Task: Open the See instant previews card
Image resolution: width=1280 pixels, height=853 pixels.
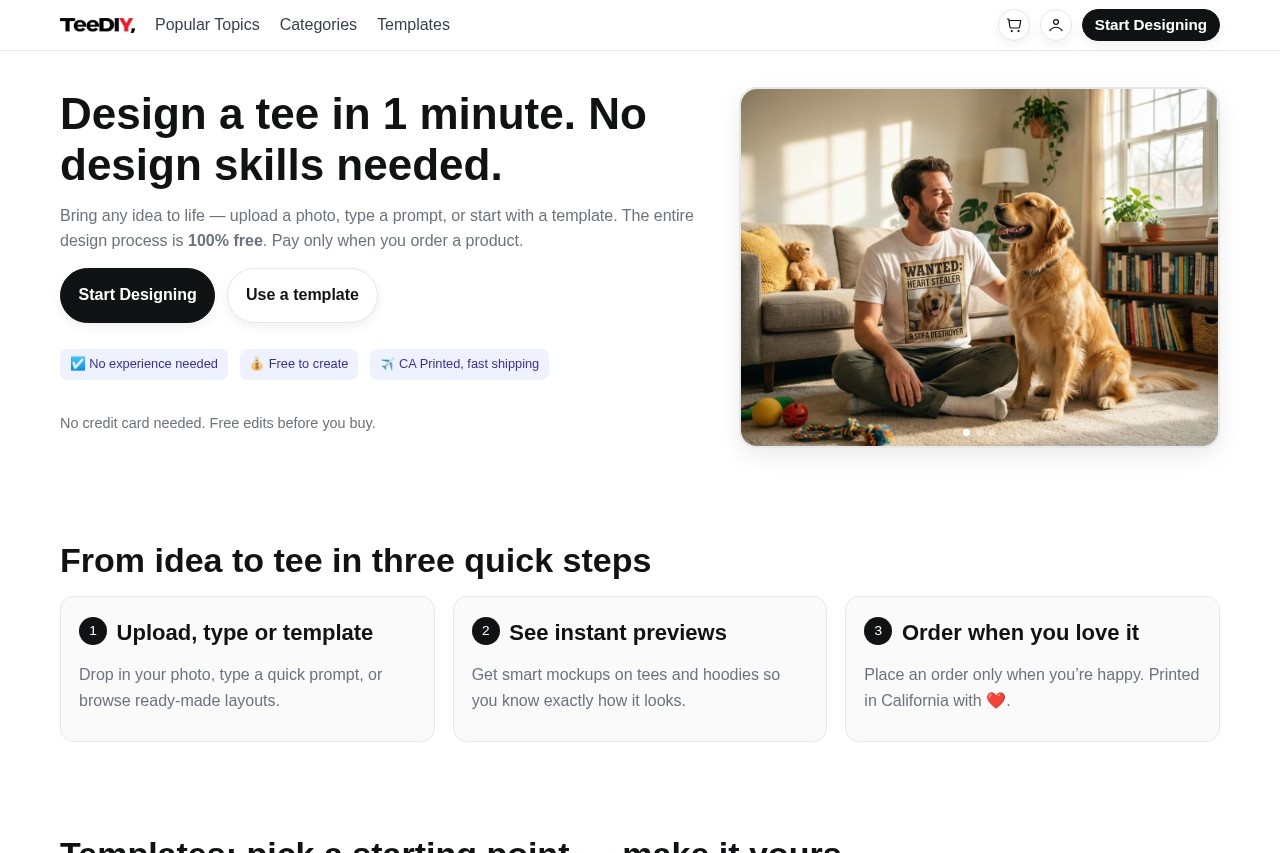Action: click(639, 669)
